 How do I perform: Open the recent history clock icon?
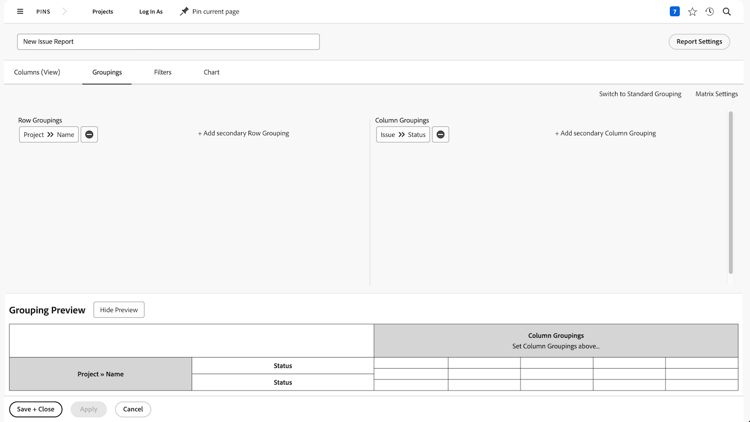pos(709,11)
